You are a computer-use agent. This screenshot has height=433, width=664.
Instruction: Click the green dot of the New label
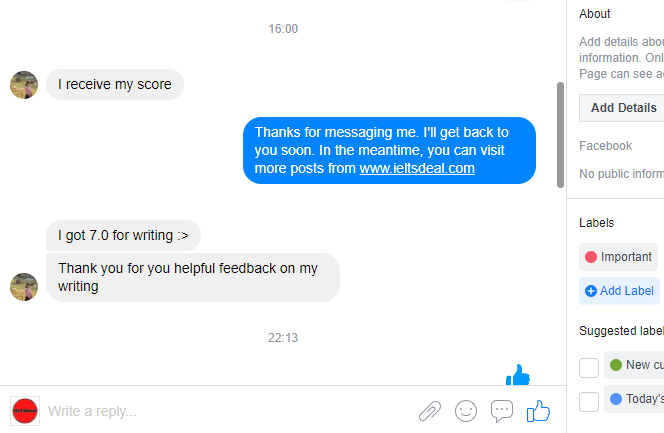(616, 365)
